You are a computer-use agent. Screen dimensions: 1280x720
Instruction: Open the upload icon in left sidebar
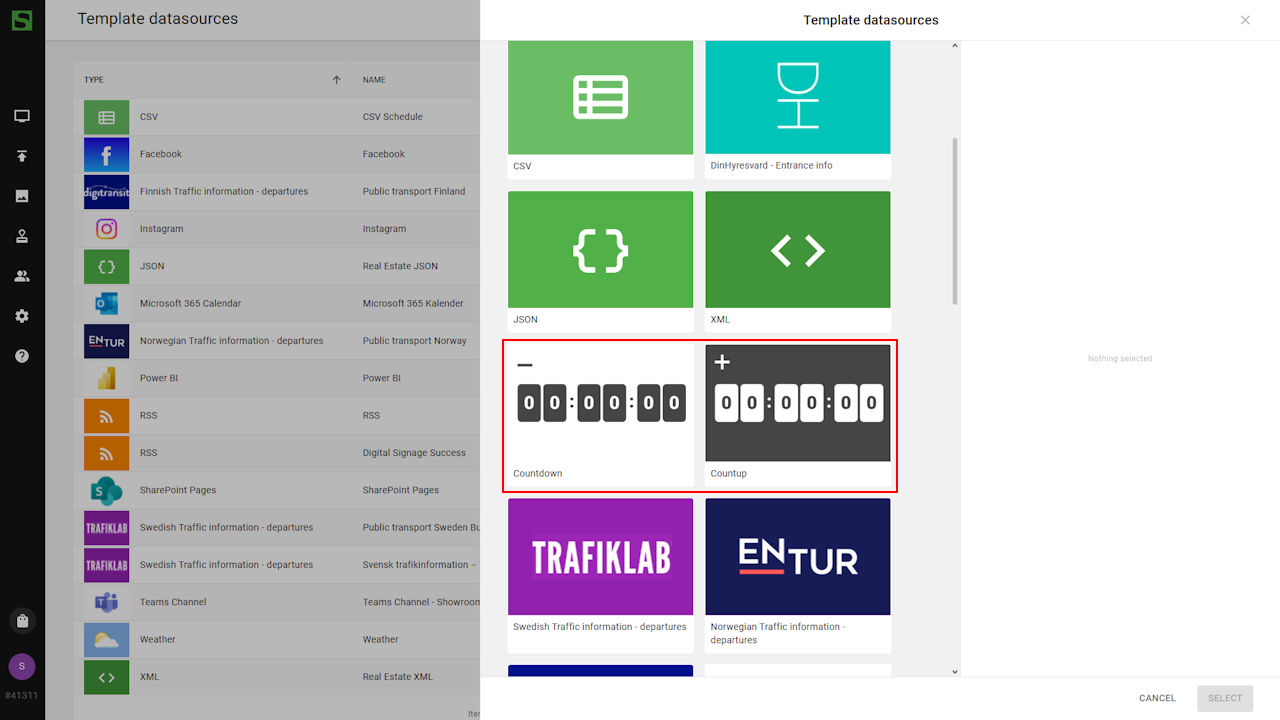tap(22, 156)
